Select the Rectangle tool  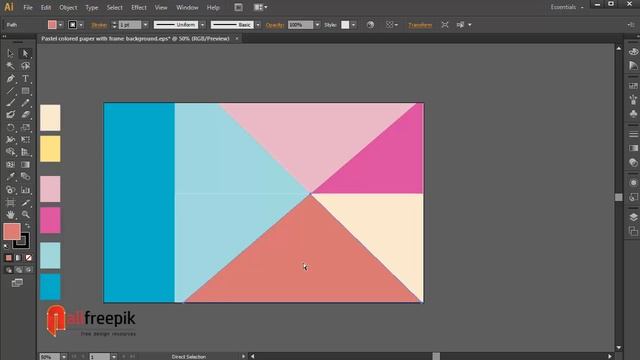[25, 91]
